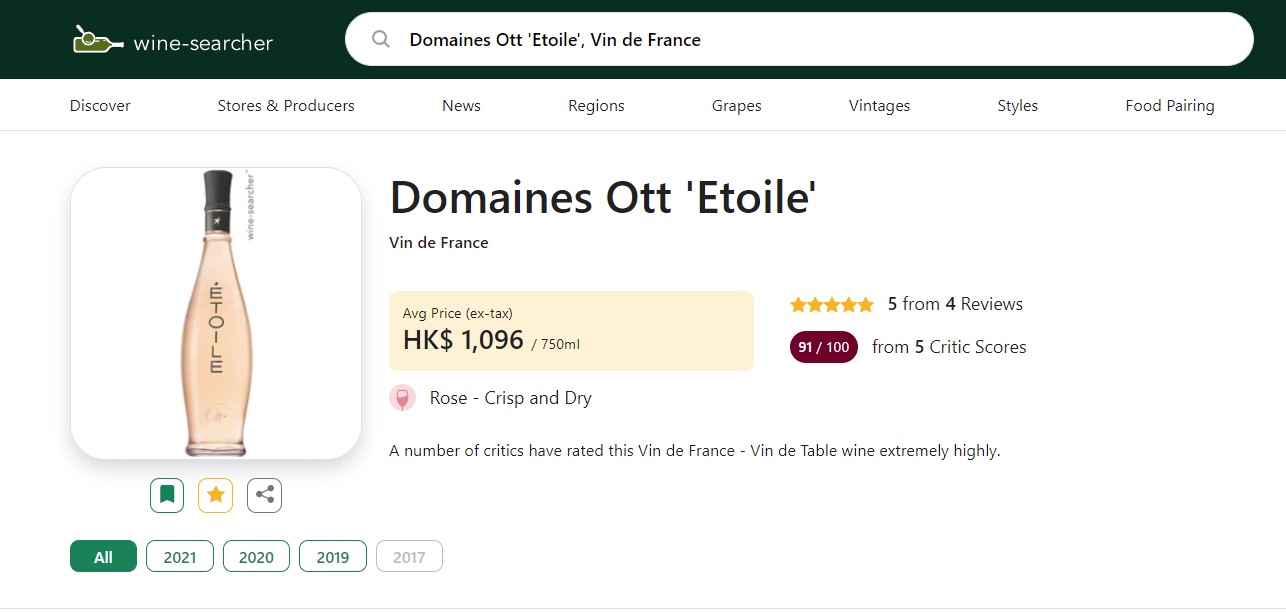Select the 2021 vintage filter
1286x613 pixels.
click(180, 557)
